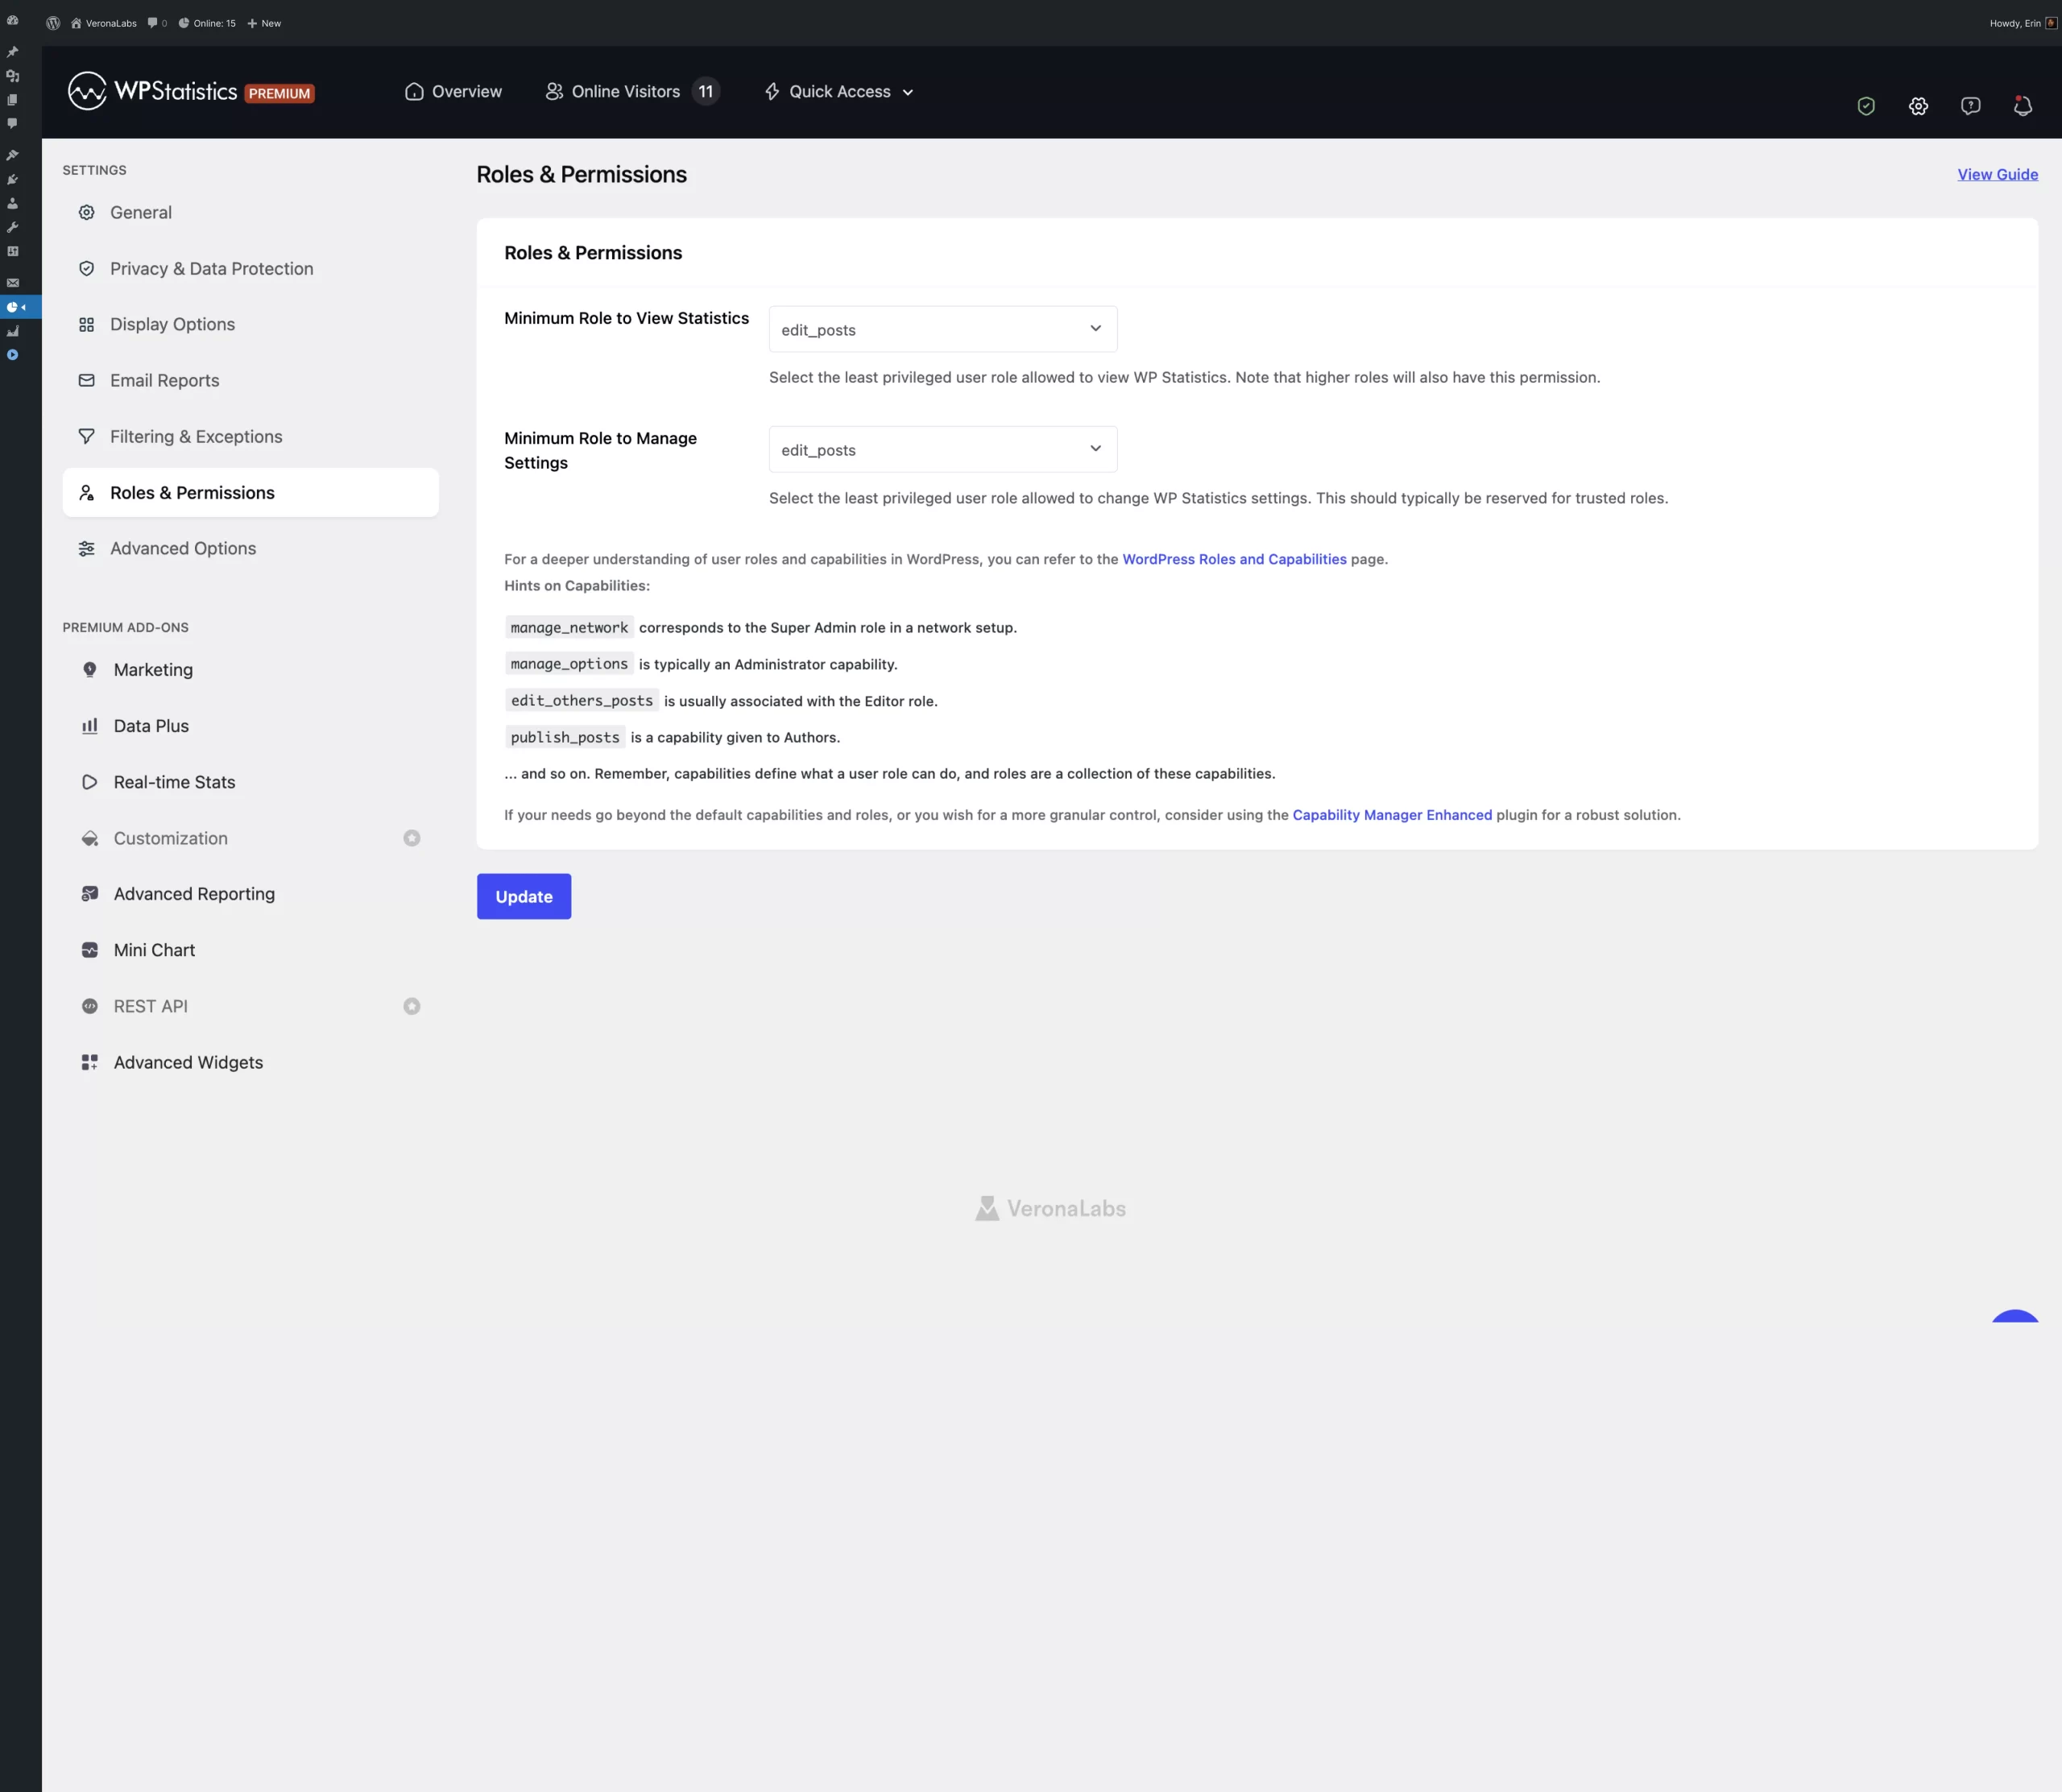The image size is (2062, 1792).
Task: Open Settings sliders icon in admin sidebar
Action: pos(12,251)
